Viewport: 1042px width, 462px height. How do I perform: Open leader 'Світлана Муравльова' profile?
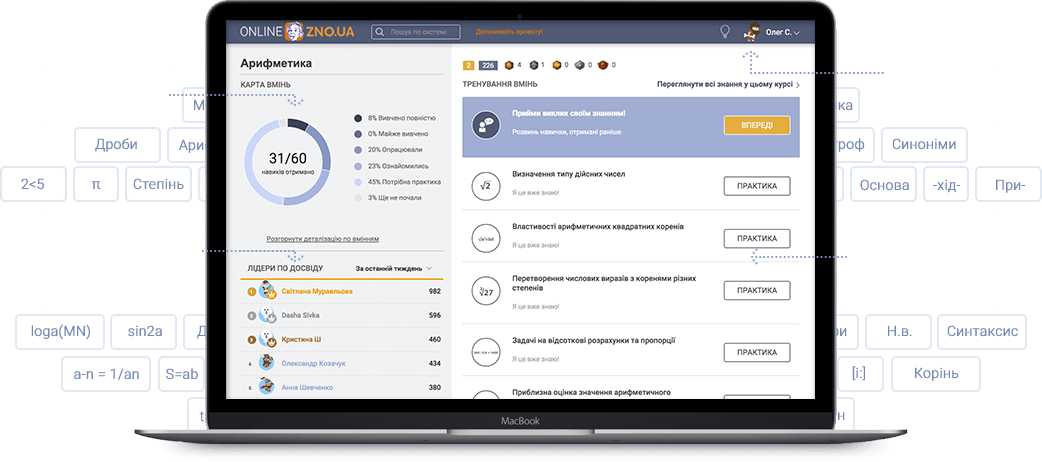coord(317,291)
